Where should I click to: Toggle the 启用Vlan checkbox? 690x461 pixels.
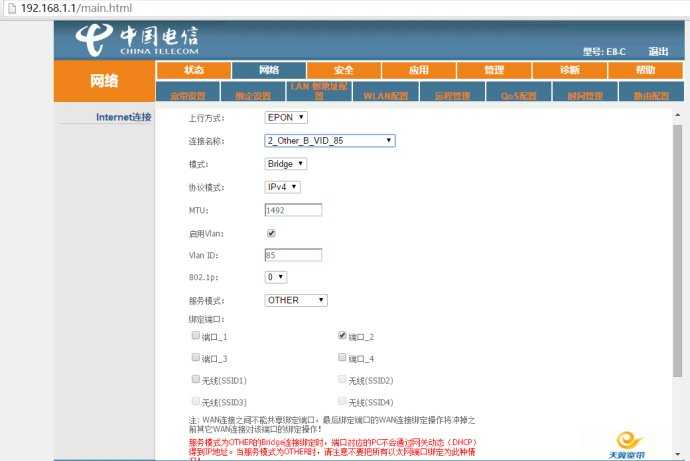[x=272, y=233]
